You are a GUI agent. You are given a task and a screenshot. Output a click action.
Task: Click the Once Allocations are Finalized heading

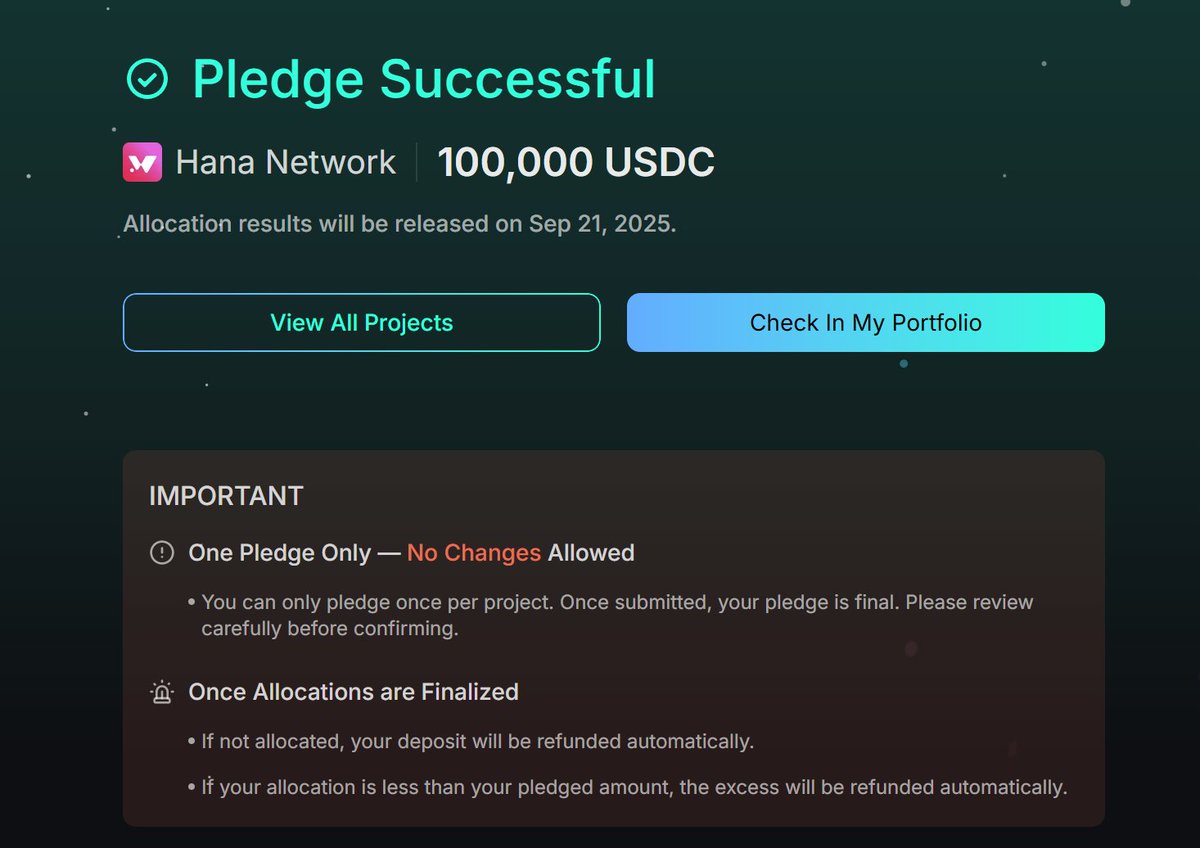click(353, 692)
